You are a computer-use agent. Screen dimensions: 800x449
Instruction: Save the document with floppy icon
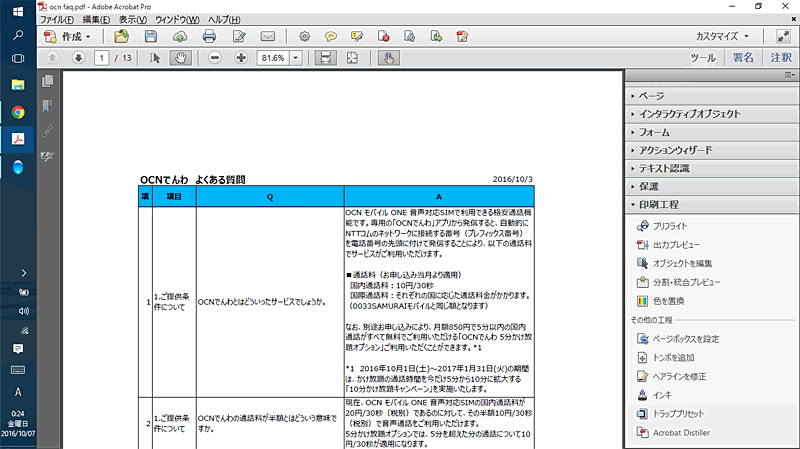coord(151,37)
